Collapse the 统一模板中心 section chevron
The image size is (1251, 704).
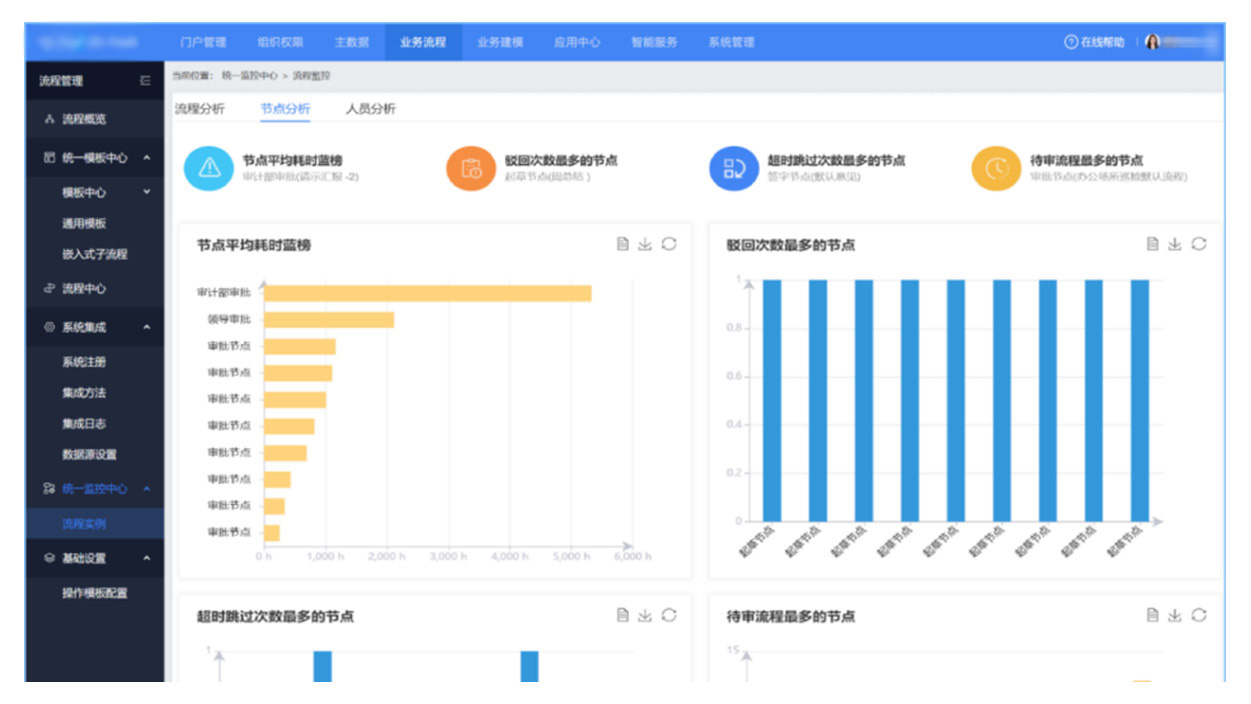[147, 158]
